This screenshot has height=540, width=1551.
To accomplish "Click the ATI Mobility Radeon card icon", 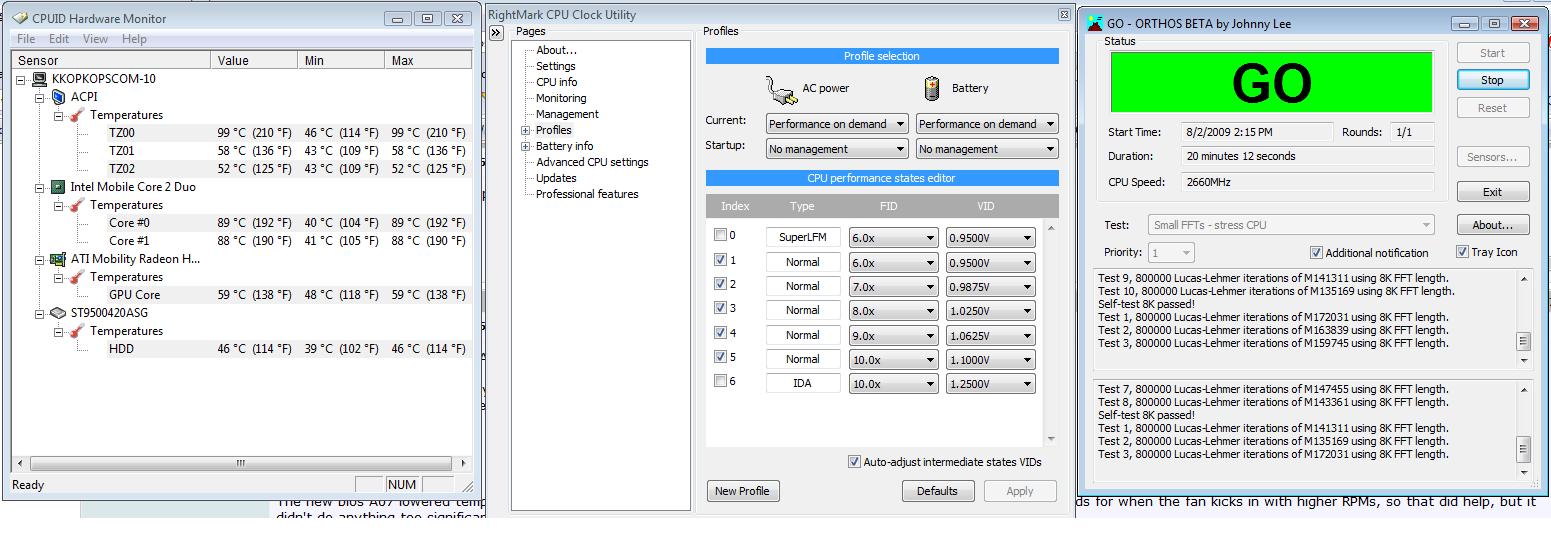I will [58, 259].
